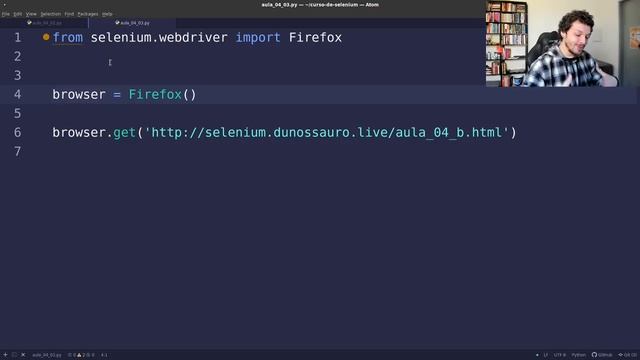The height and width of the screenshot is (360, 640).
Task: Click the Git branch status at bottom right
Action: click(627, 355)
